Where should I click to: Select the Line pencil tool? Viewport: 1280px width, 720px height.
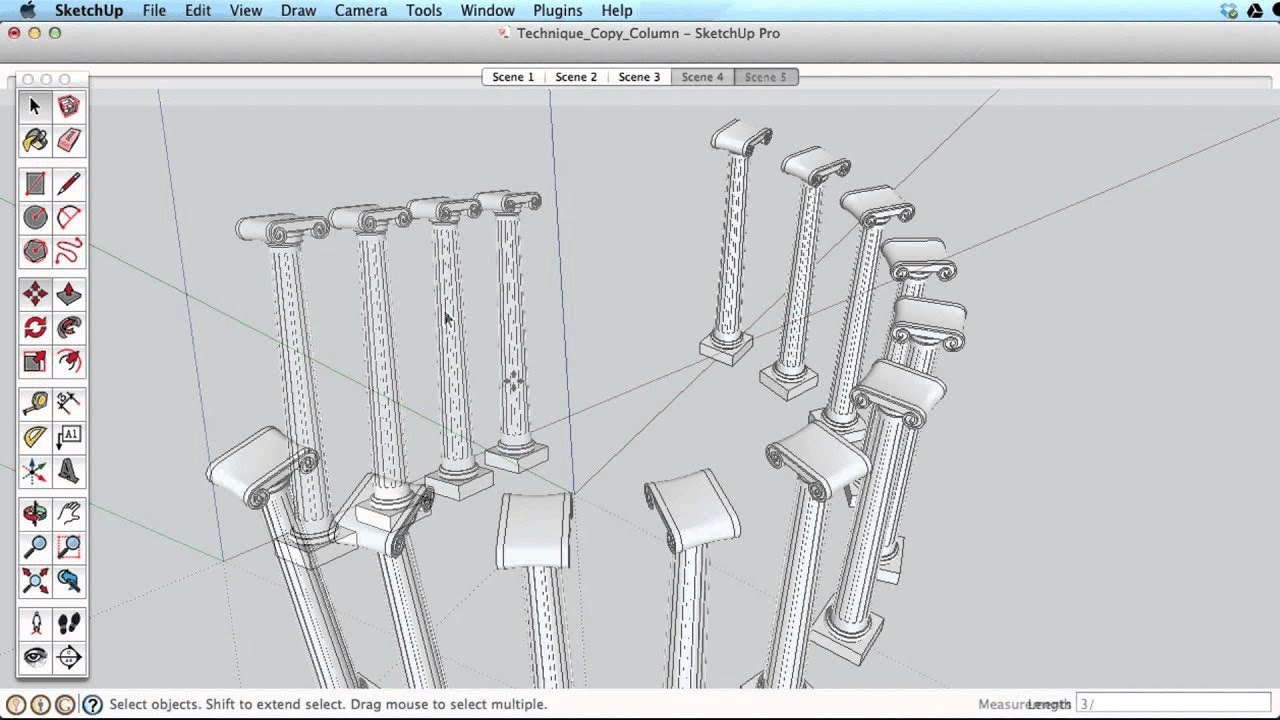pos(68,184)
